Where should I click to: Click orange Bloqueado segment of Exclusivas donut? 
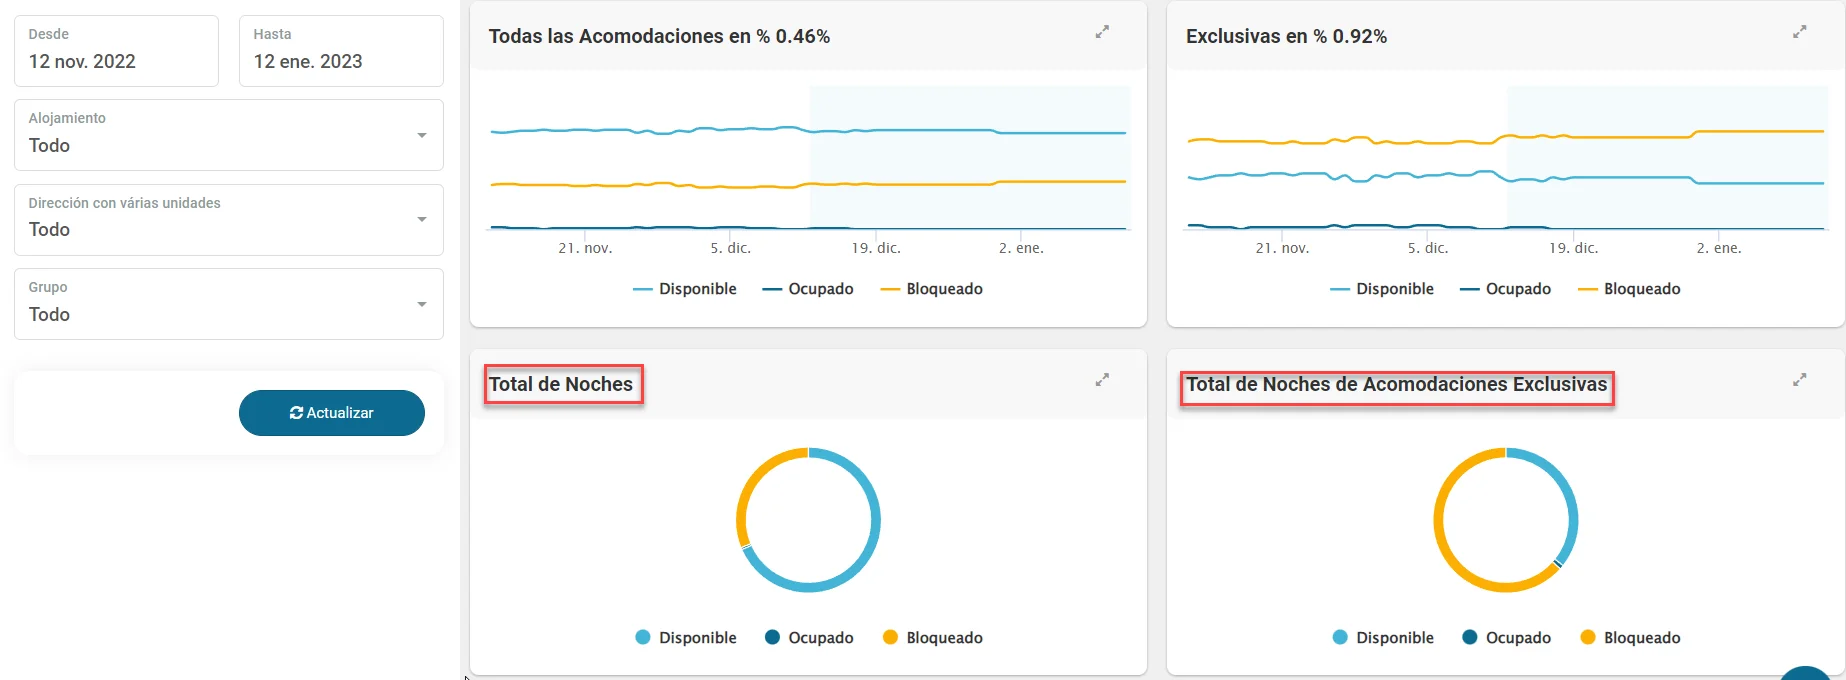click(x=1445, y=545)
